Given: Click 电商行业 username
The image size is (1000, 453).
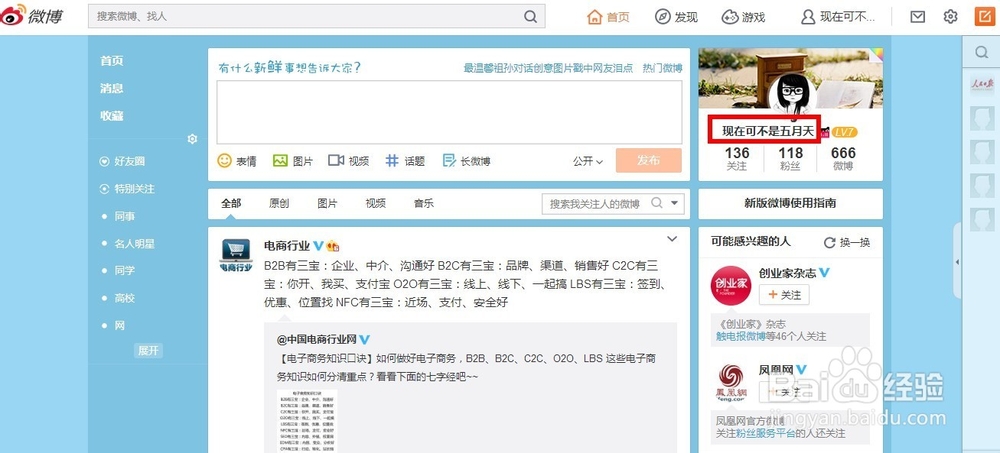Looking at the screenshot, I should [287, 246].
